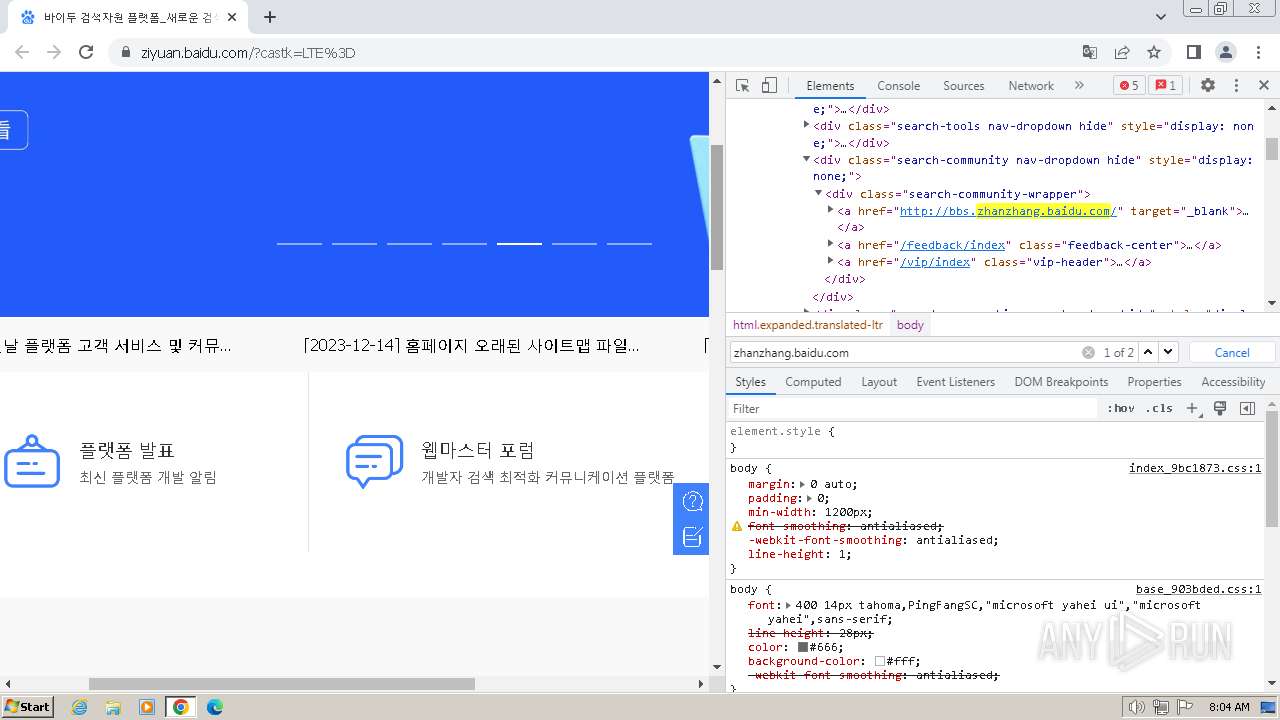
Task: Follow the http://bbs.zhanzhang.baidu.com/ href link
Action: (1008, 211)
